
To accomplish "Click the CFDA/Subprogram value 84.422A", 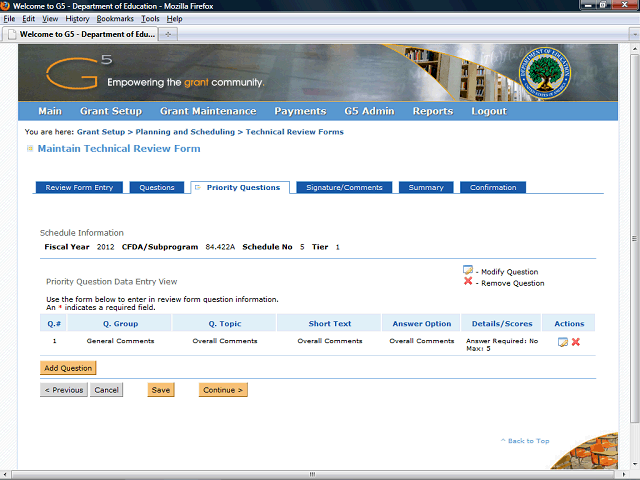I will [x=220, y=247].
